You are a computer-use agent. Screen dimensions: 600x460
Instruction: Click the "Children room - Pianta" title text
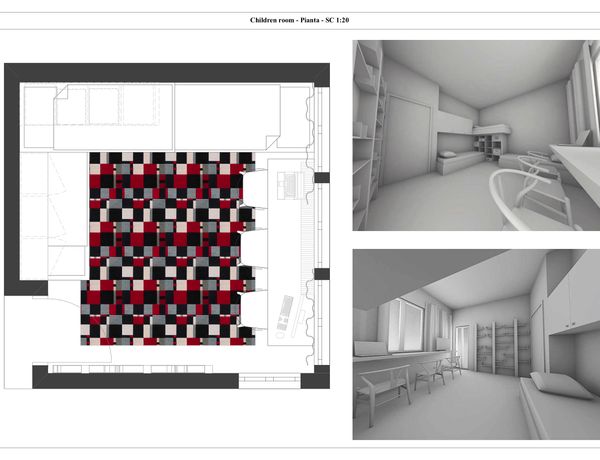(299, 20)
